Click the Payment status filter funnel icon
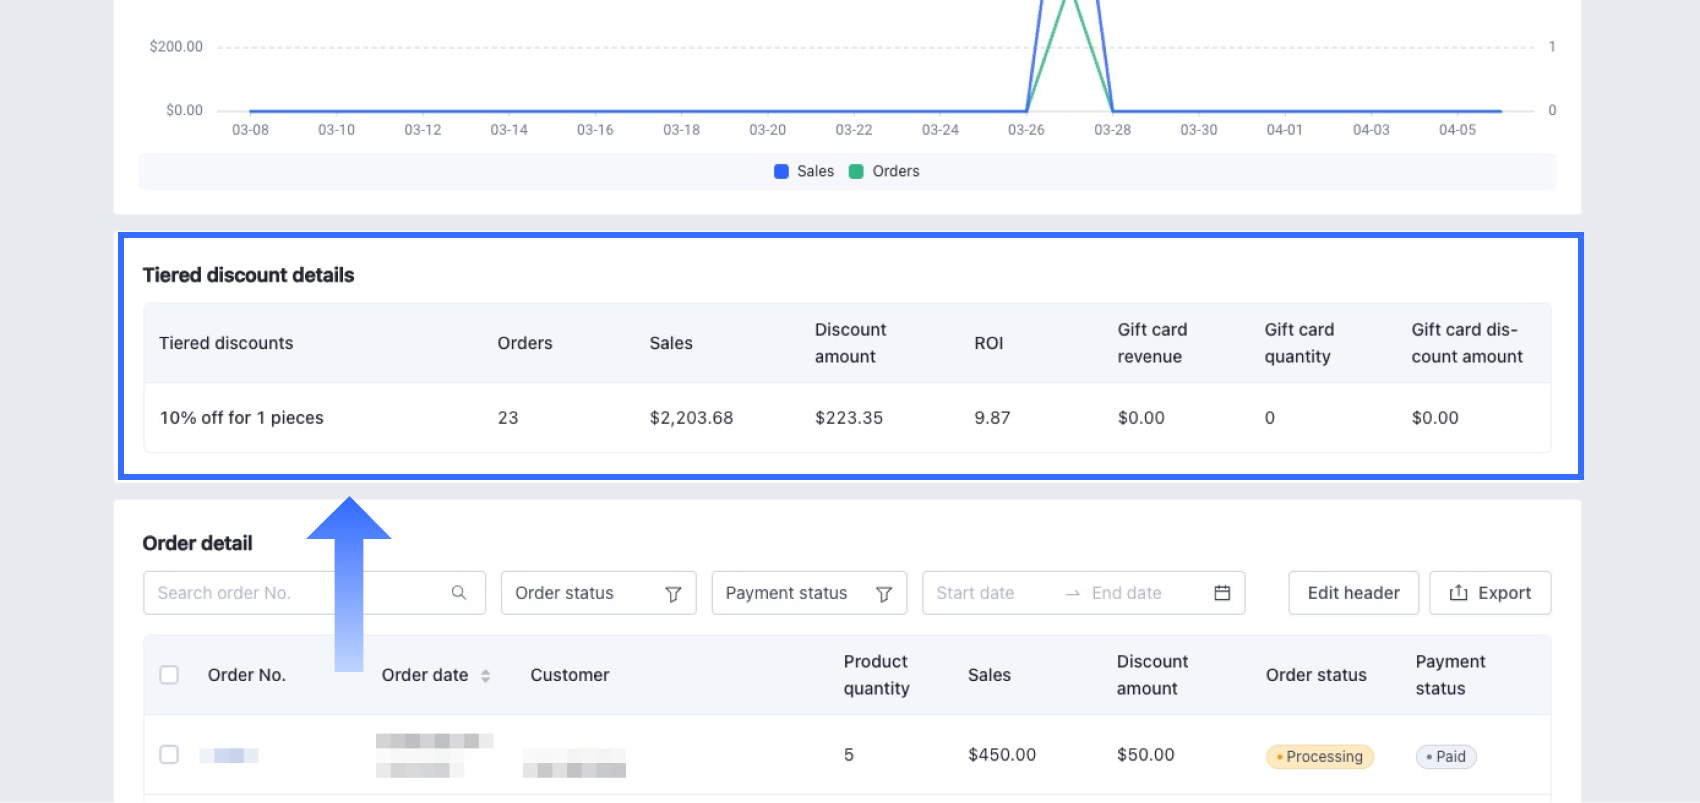Image resolution: width=1700 pixels, height=803 pixels. tap(884, 594)
